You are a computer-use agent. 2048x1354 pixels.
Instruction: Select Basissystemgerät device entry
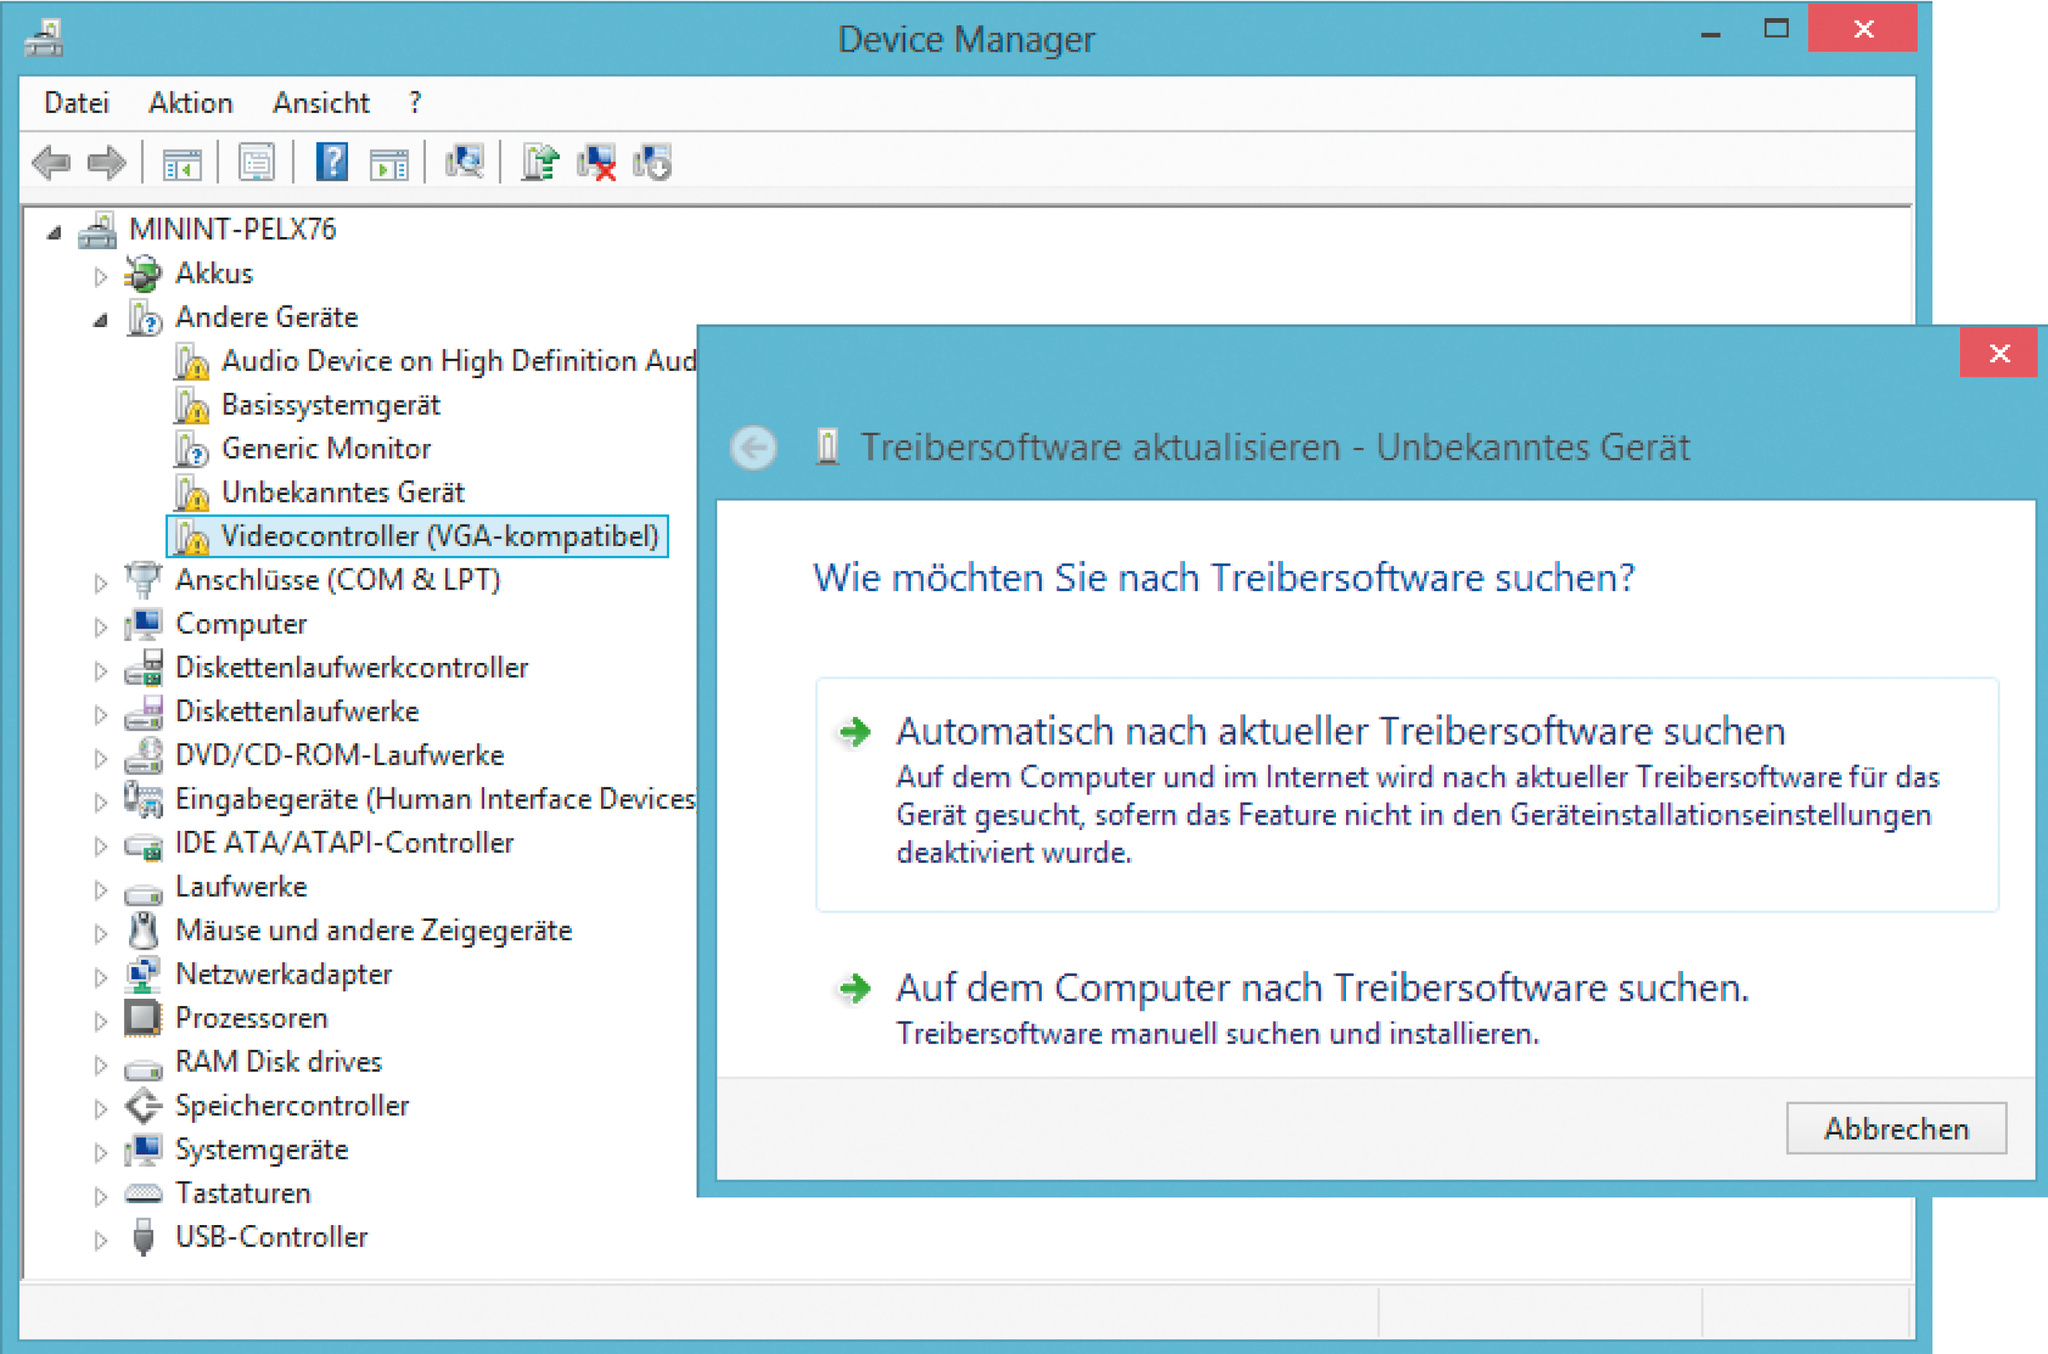click(x=330, y=405)
